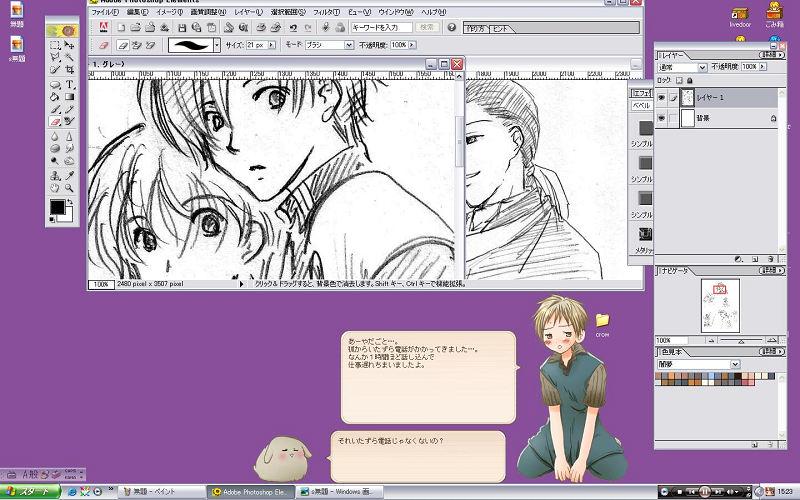Click the Help question mark icon
The width and height of the screenshot is (800, 500).
click(452, 27)
